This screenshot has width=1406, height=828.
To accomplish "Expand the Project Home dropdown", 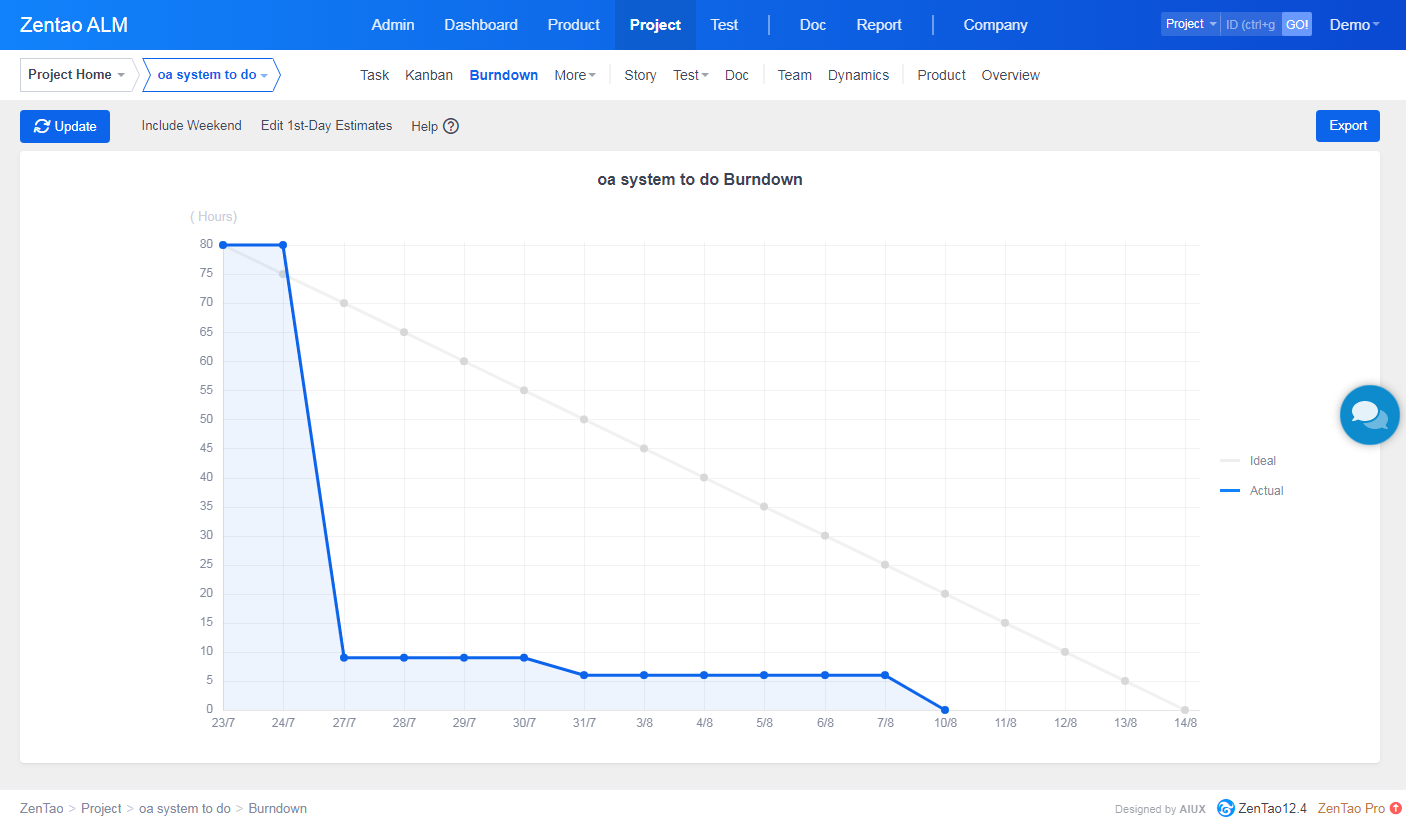I will (77, 75).
